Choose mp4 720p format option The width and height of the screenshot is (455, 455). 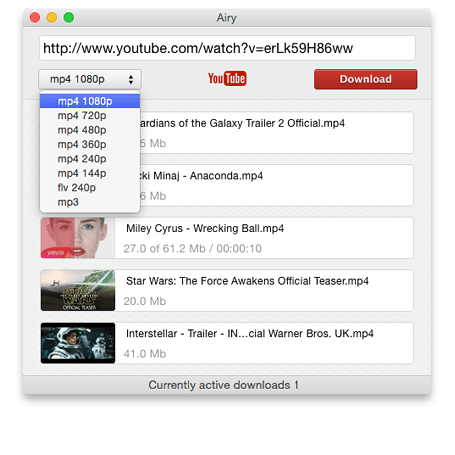[90, 116]
